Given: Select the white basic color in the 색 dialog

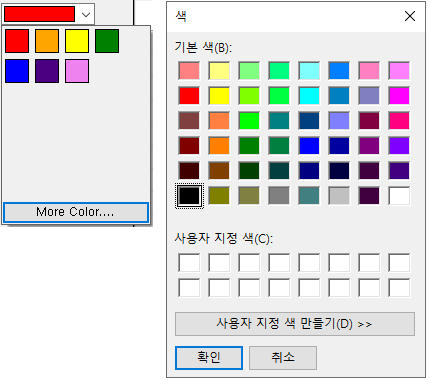Looking at the screenshot, I should [x=399, y=196].
